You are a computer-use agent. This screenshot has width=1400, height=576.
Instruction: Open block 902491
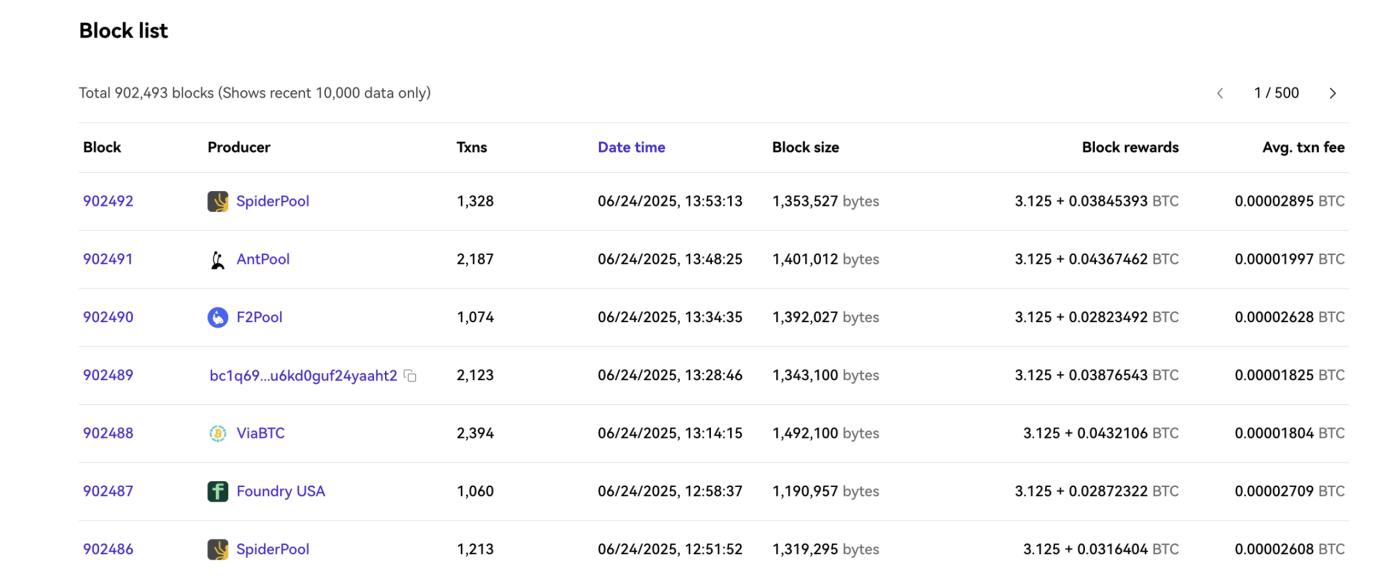108,259
